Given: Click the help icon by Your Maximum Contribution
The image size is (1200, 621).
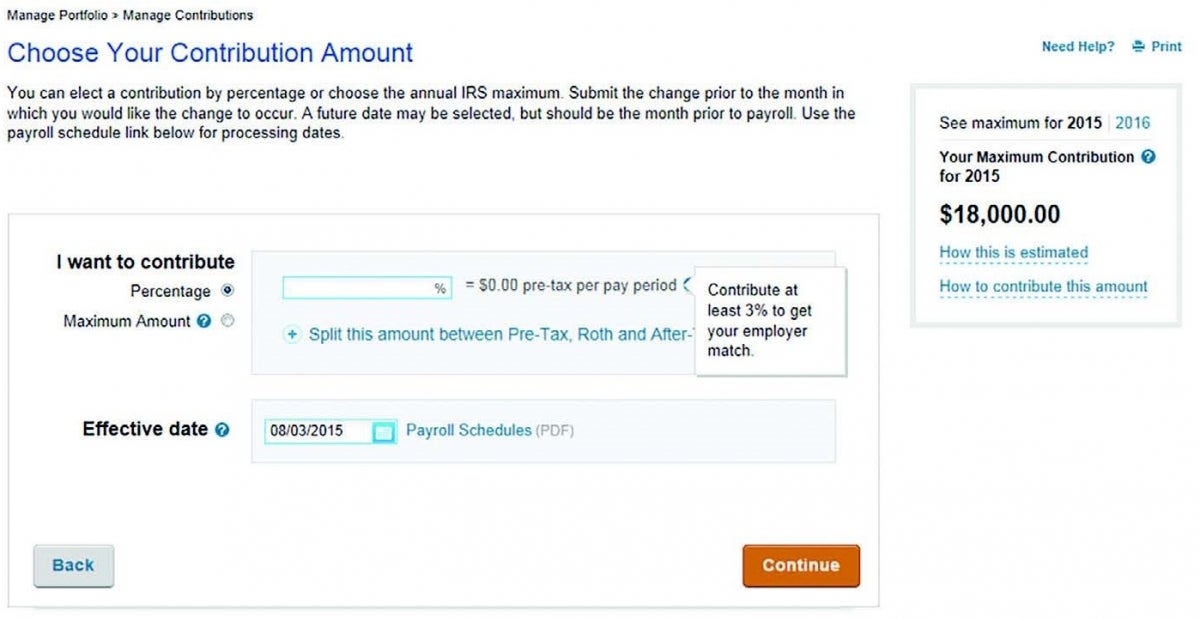Looking at the screenshot, I should point(1149,157).
